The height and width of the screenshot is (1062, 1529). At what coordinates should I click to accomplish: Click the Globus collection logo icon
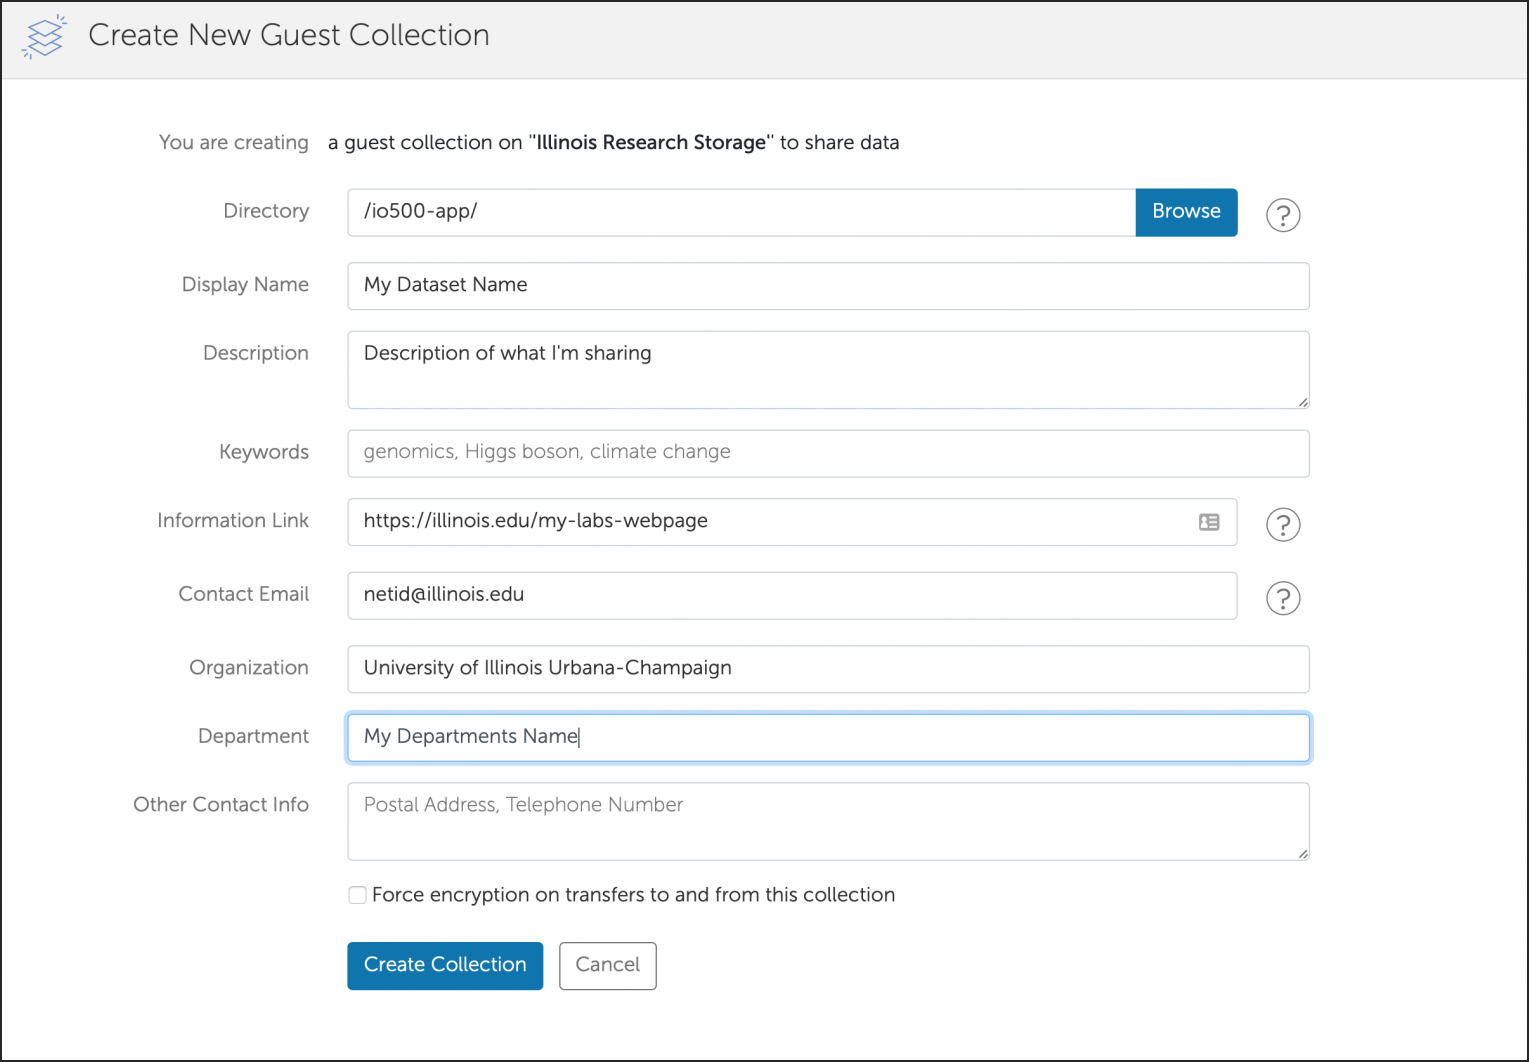point(44,37)
